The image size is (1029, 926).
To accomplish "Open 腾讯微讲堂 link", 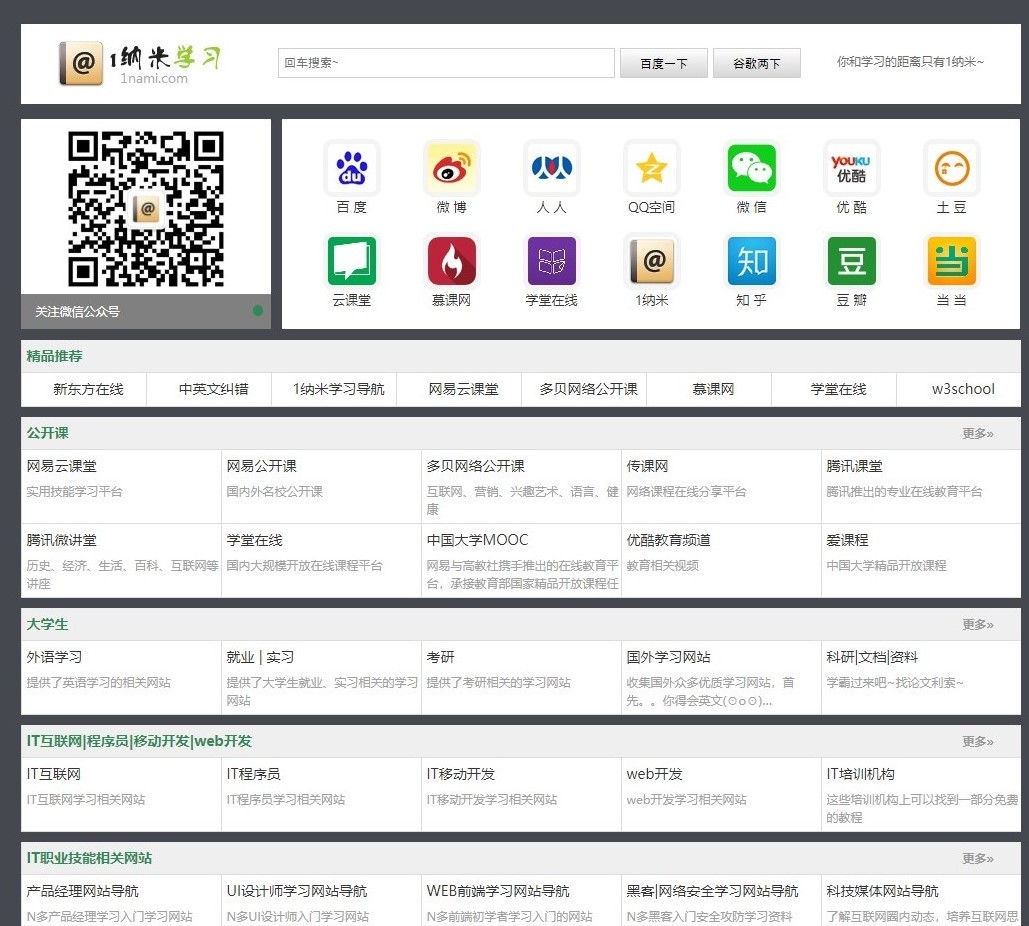I will point(62,540).
